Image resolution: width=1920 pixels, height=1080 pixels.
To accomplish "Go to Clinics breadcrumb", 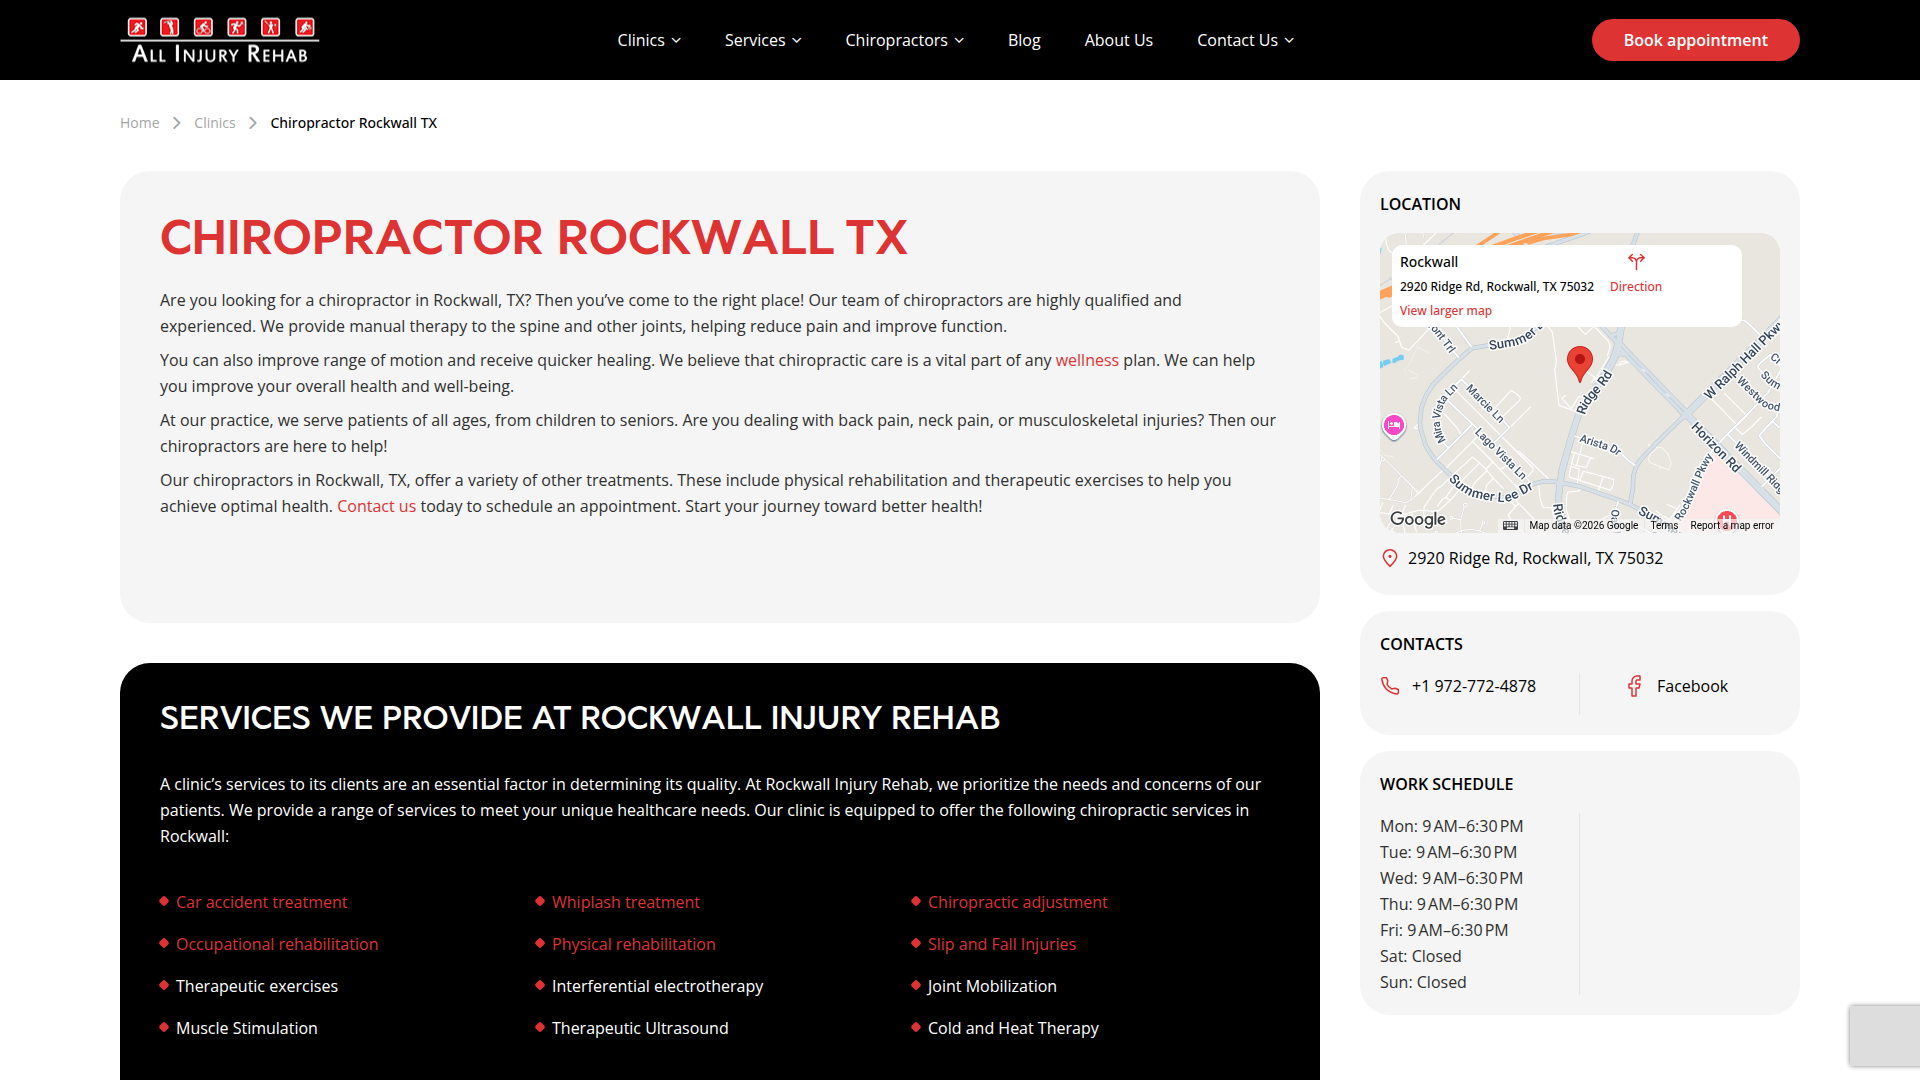I will [x=215, y=123].
